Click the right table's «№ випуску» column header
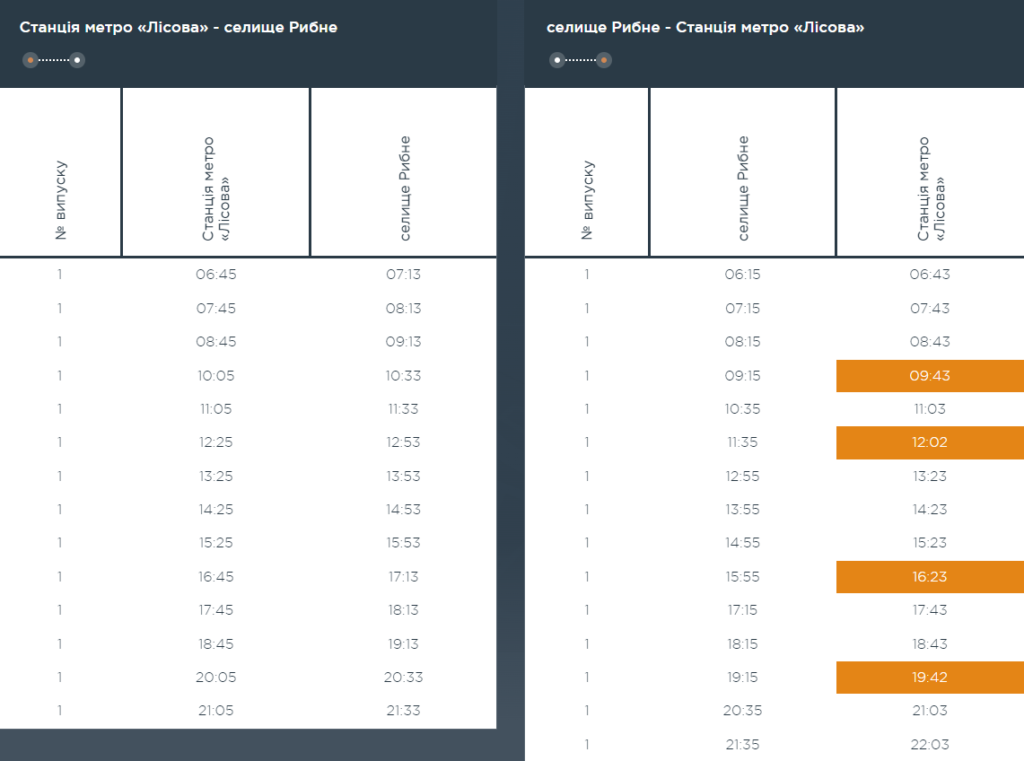 click(x=587, y=200)
